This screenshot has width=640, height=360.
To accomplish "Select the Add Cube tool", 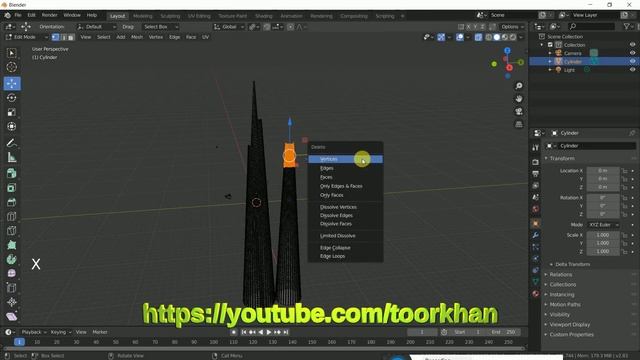I will click(x=12, y=173).
